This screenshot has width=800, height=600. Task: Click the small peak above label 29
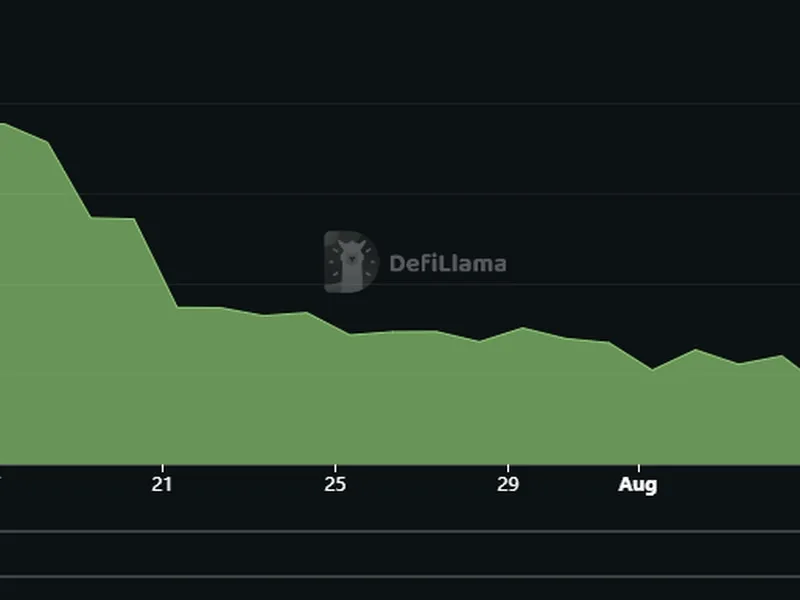click(521, 328)
